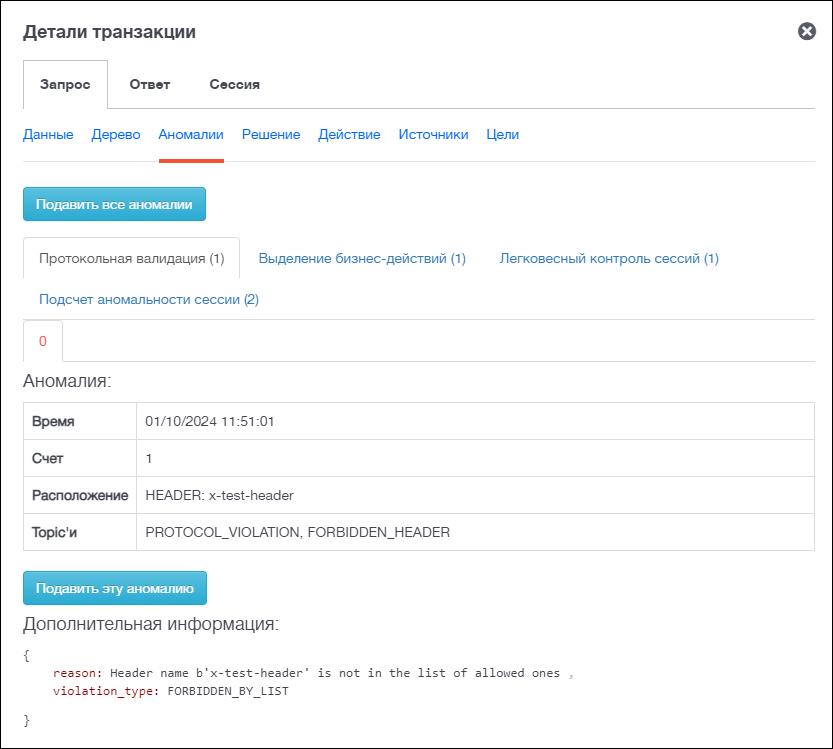Viewport: 833px width, 749px height.
Task: Click the Счет value 1
Action: point(149,458)
